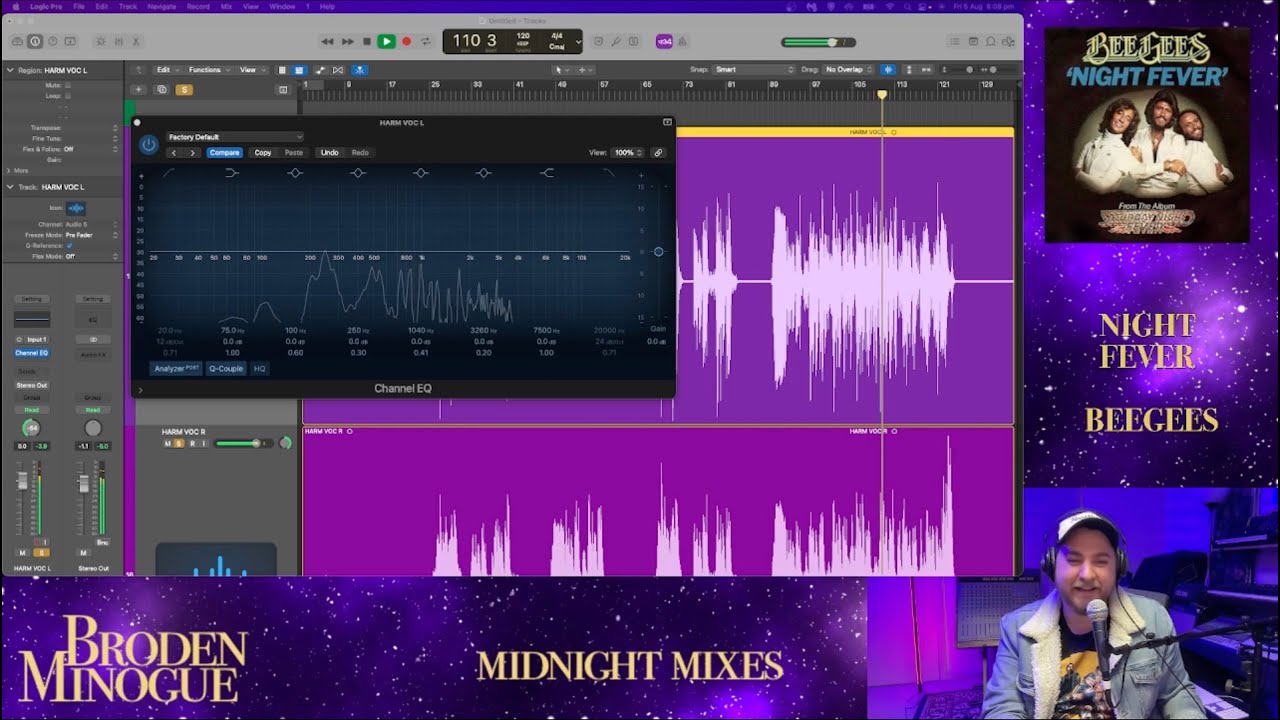
Task: Go to next preset in Channel EQ
Action: click(192, 153)
